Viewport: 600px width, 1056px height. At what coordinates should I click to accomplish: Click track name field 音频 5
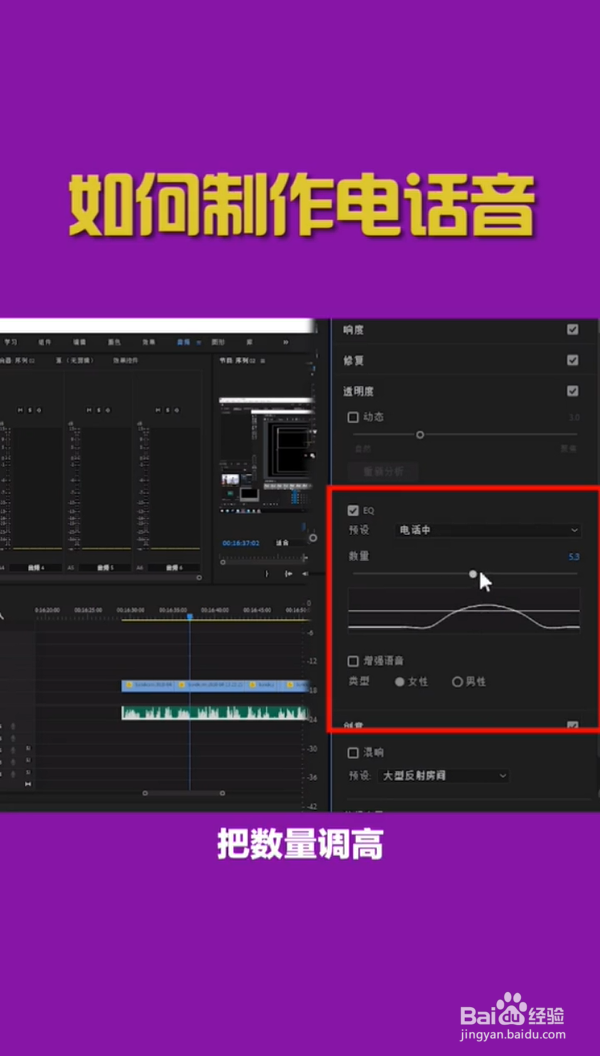tap(104, 568)
